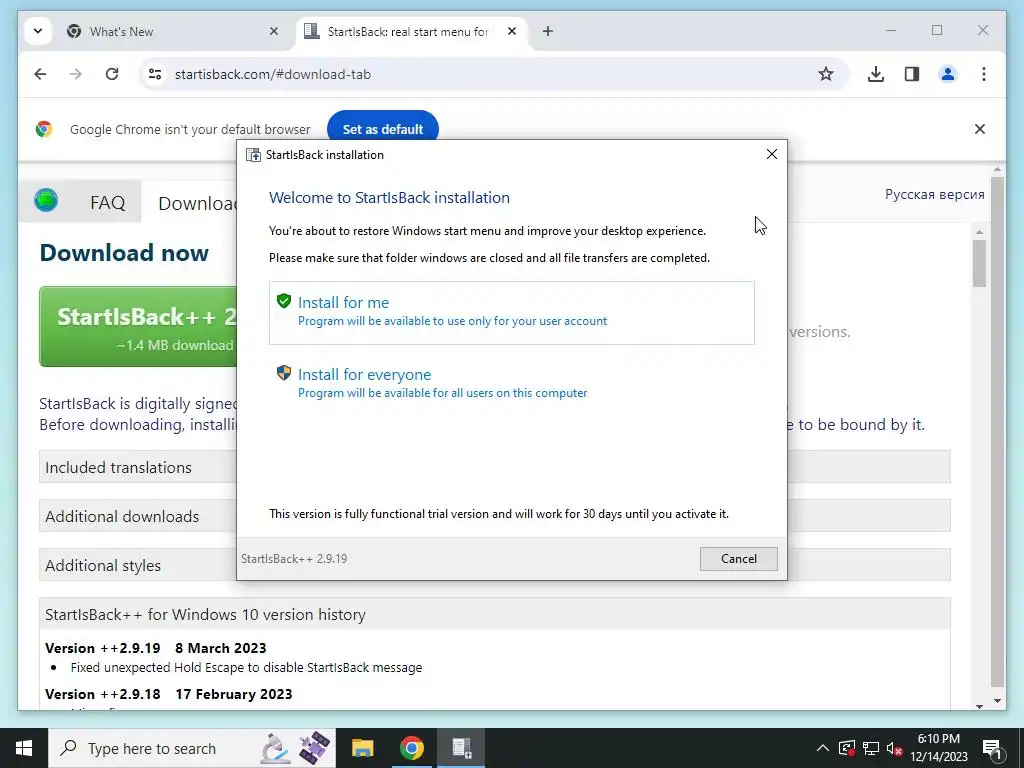Choose Install for everyone option
The width and height of the screenshot is (1024, 768).
coord(511,383)
